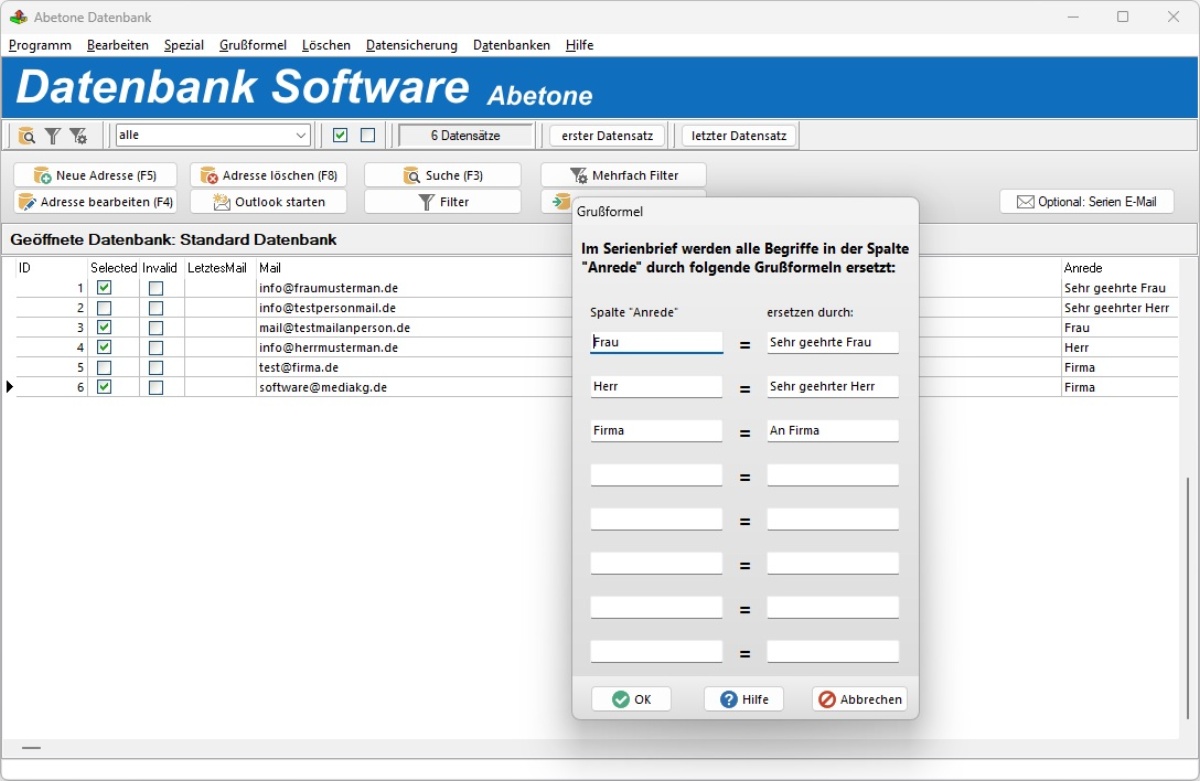Screen dimensions: 1200x781
Task: Click the 'Frau' Anrede input field
Action: pyautogui.click(x=655, y=342)
